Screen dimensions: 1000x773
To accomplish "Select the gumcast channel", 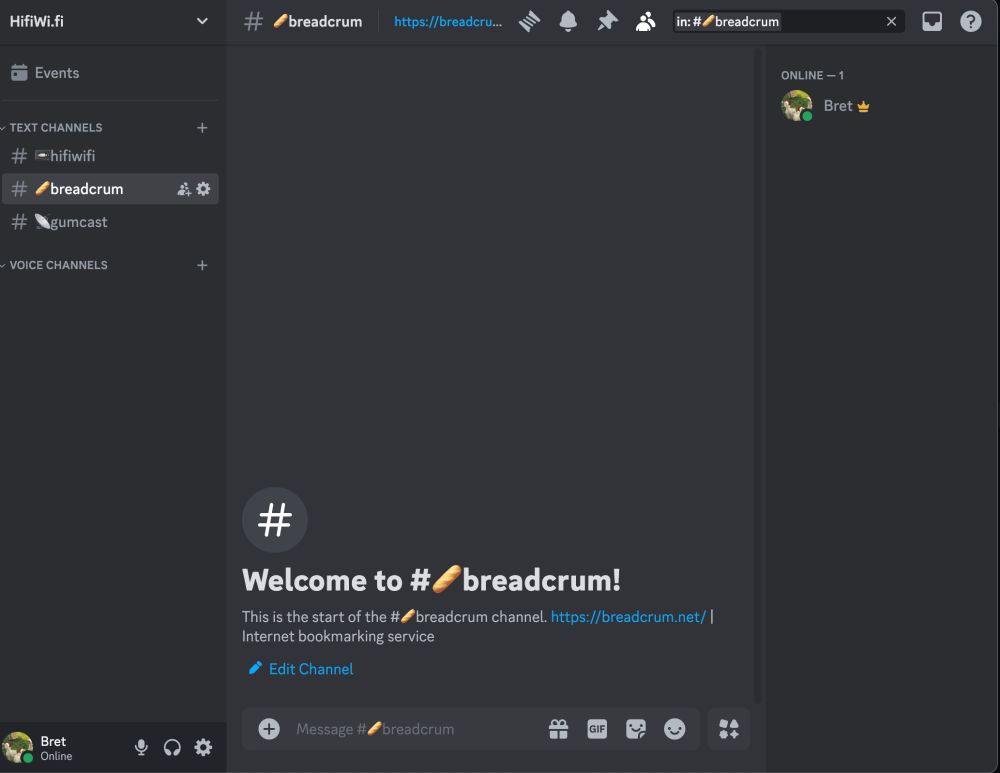I will (110, 222).
